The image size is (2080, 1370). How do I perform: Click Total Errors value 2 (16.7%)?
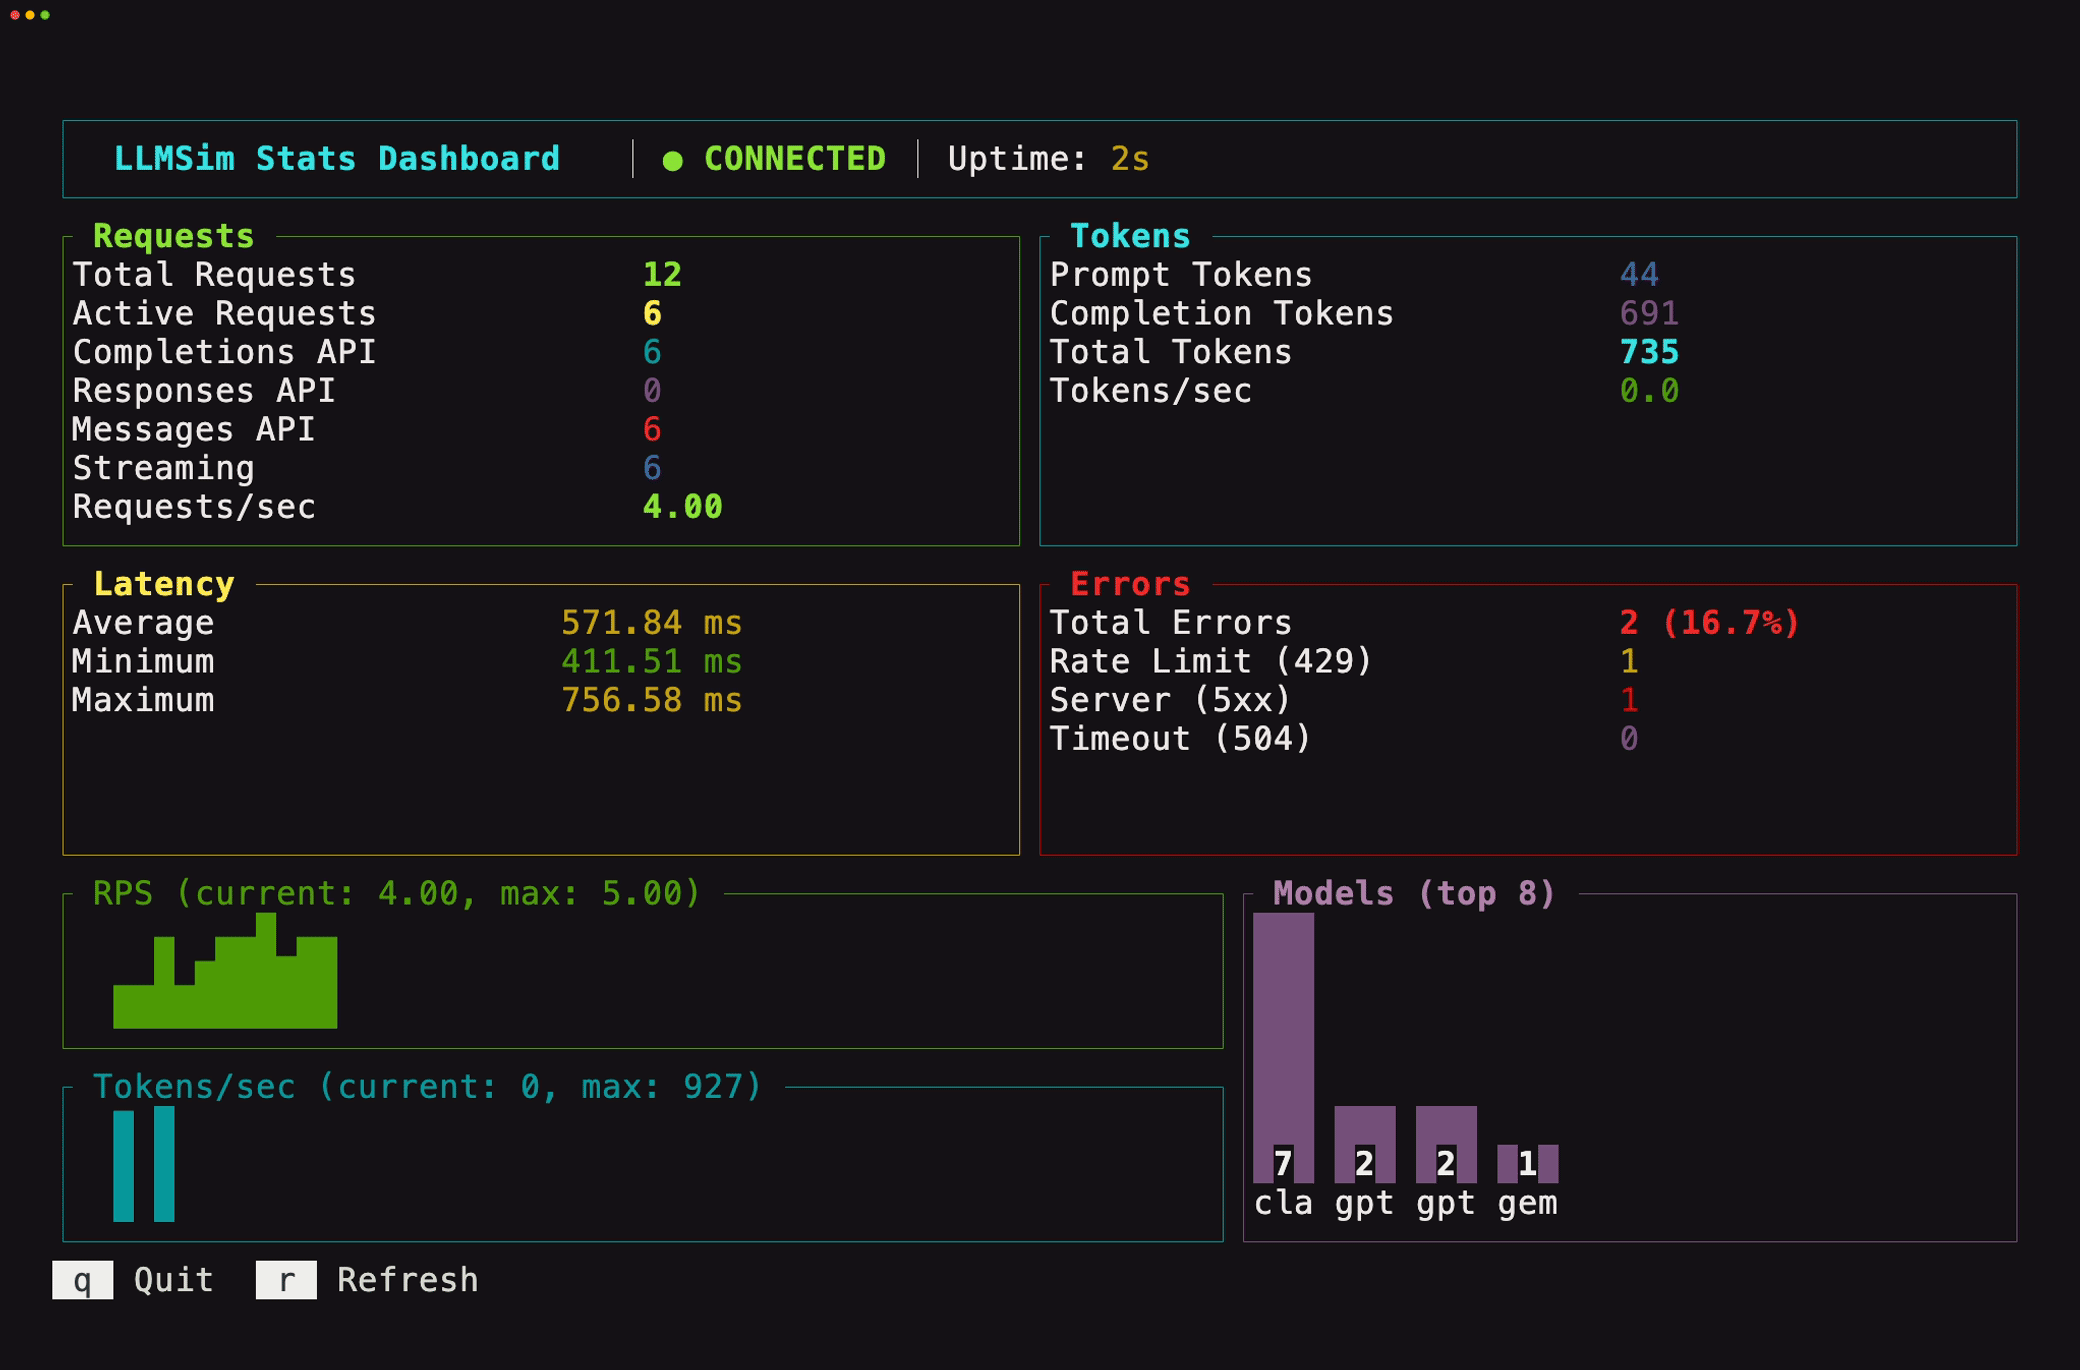tap(1710, 623)
